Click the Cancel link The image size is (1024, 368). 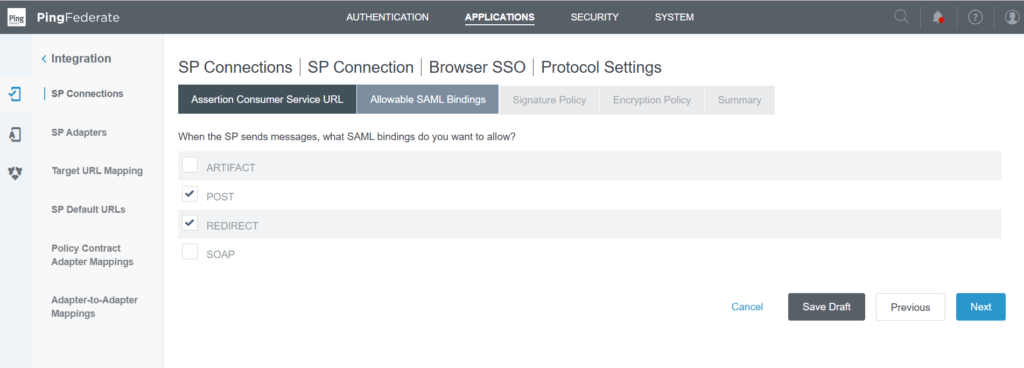point(747,307)
